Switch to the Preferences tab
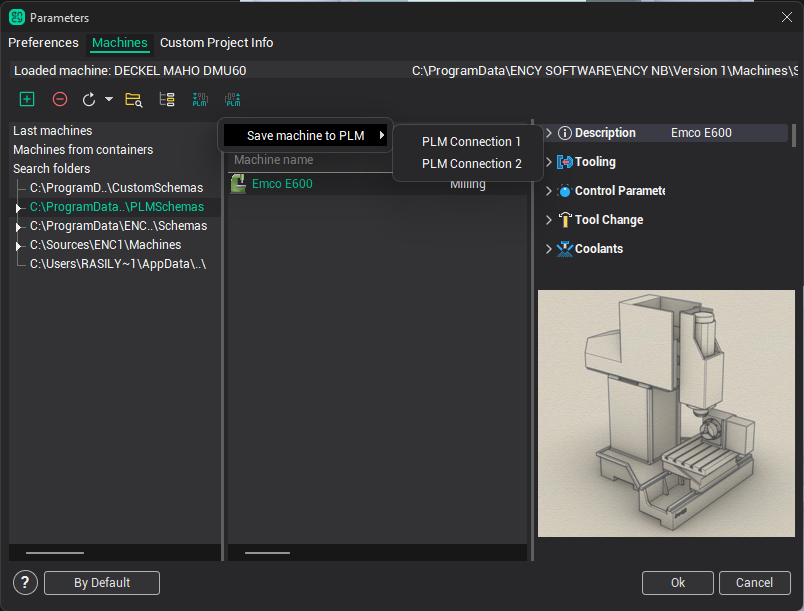 (x=43, y=43)
